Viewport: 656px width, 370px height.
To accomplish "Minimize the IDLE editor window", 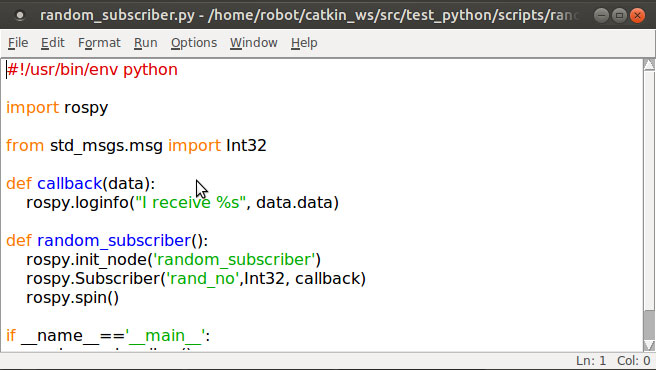I will pos(601,15).
